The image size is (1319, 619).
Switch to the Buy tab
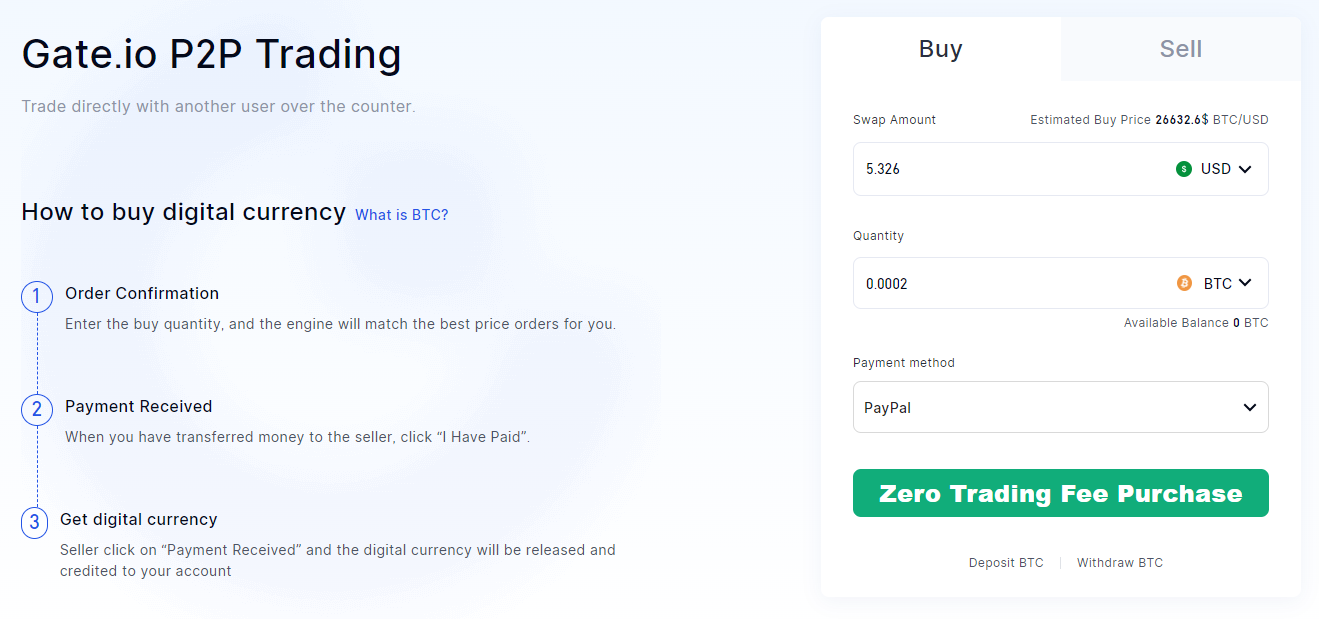(940, 48)
